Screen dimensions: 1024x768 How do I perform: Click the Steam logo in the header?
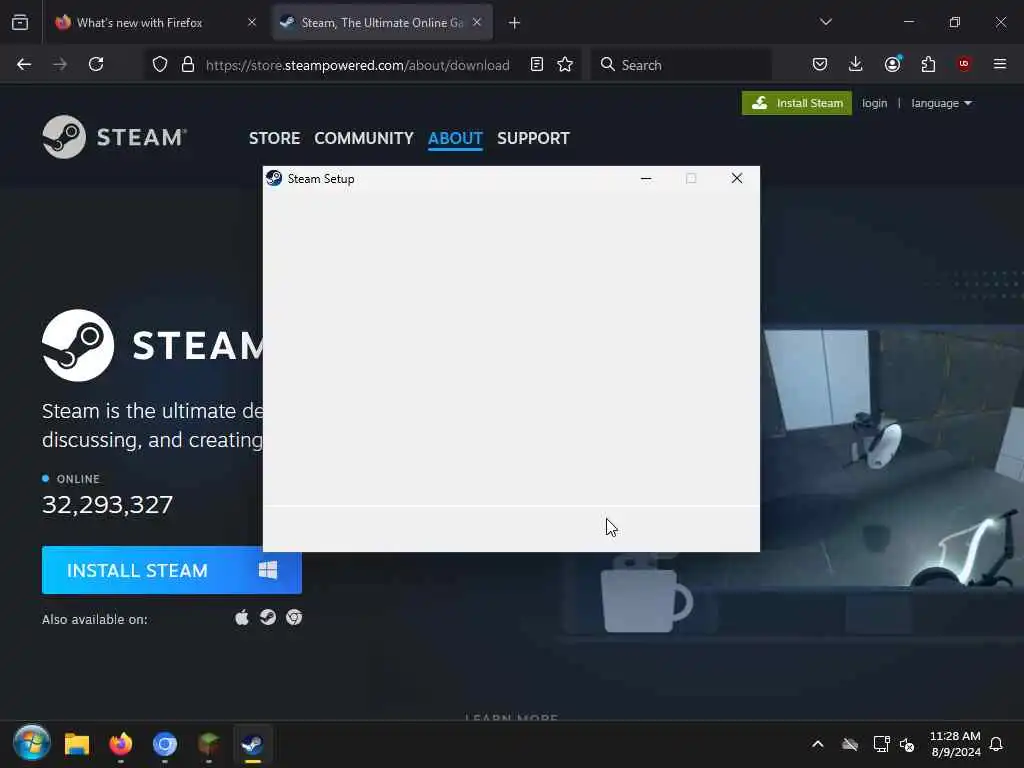click(115, 137)
